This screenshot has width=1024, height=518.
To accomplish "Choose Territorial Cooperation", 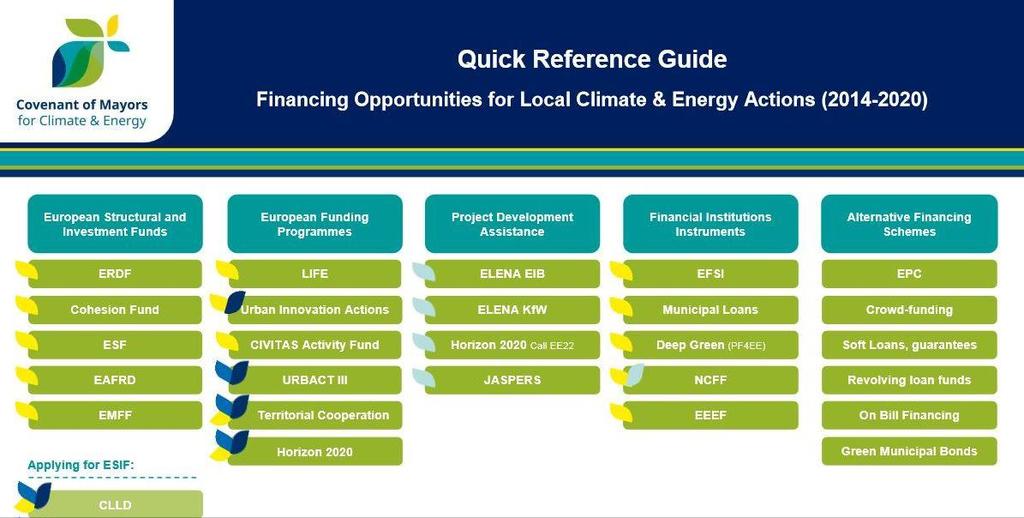I will (x=315, y=415).
